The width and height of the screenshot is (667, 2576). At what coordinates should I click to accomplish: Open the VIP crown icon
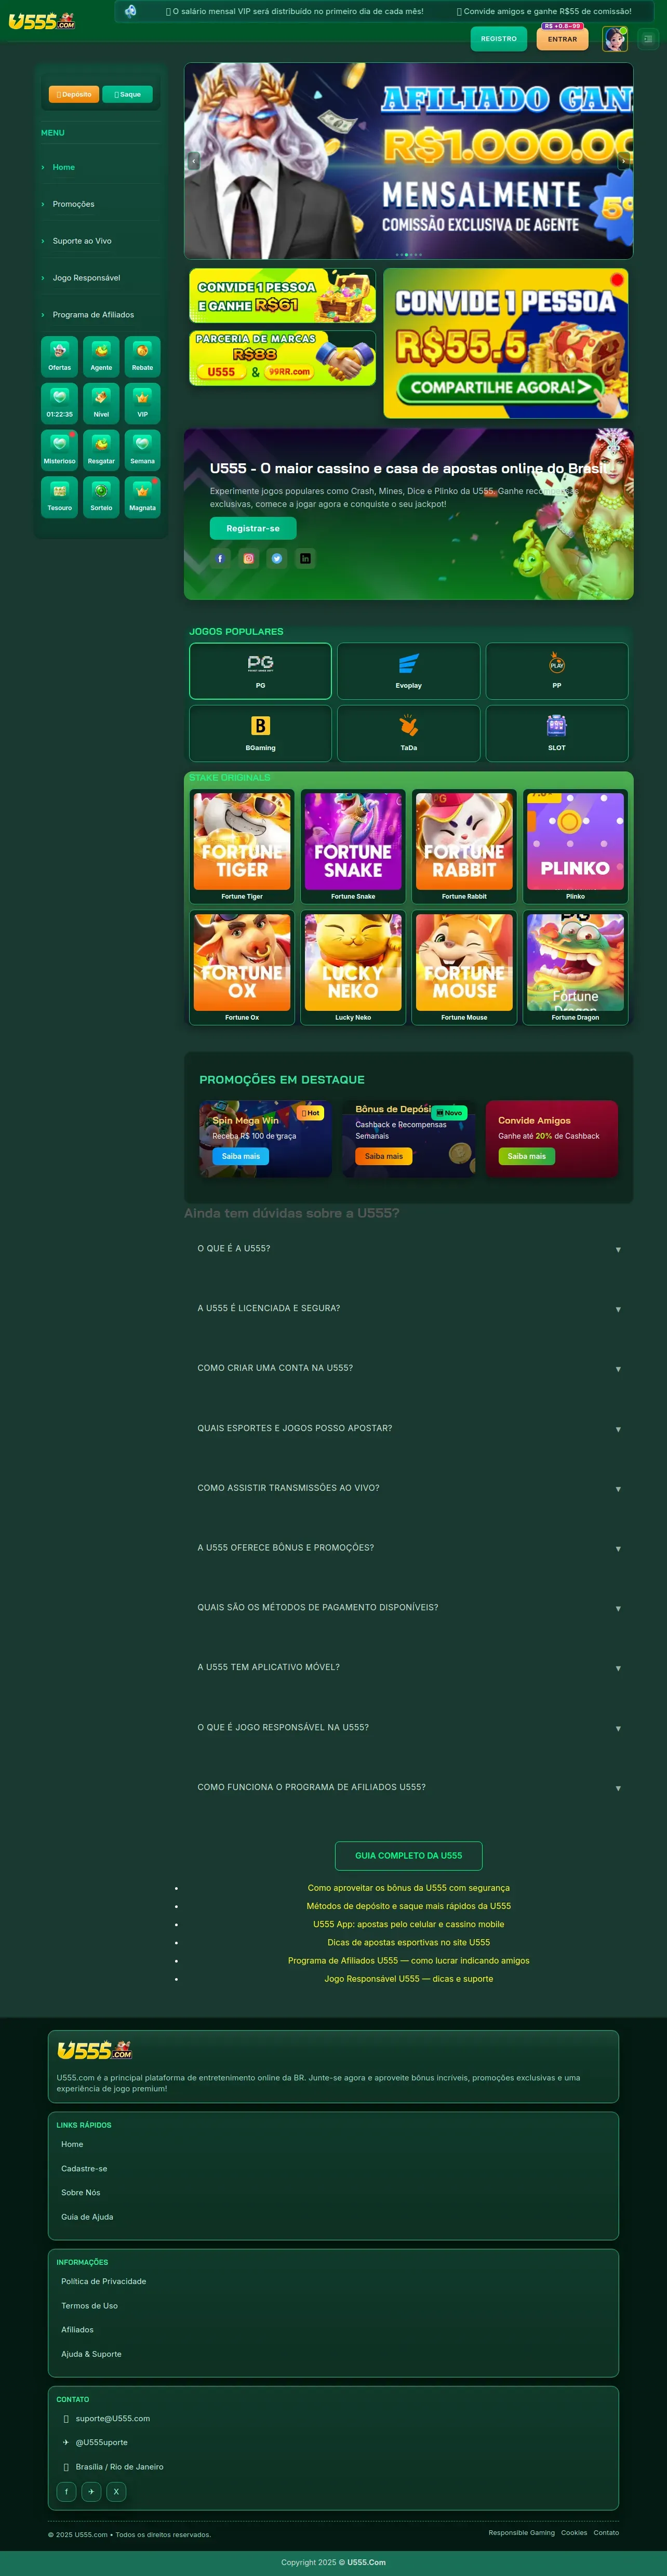point(142,403)
